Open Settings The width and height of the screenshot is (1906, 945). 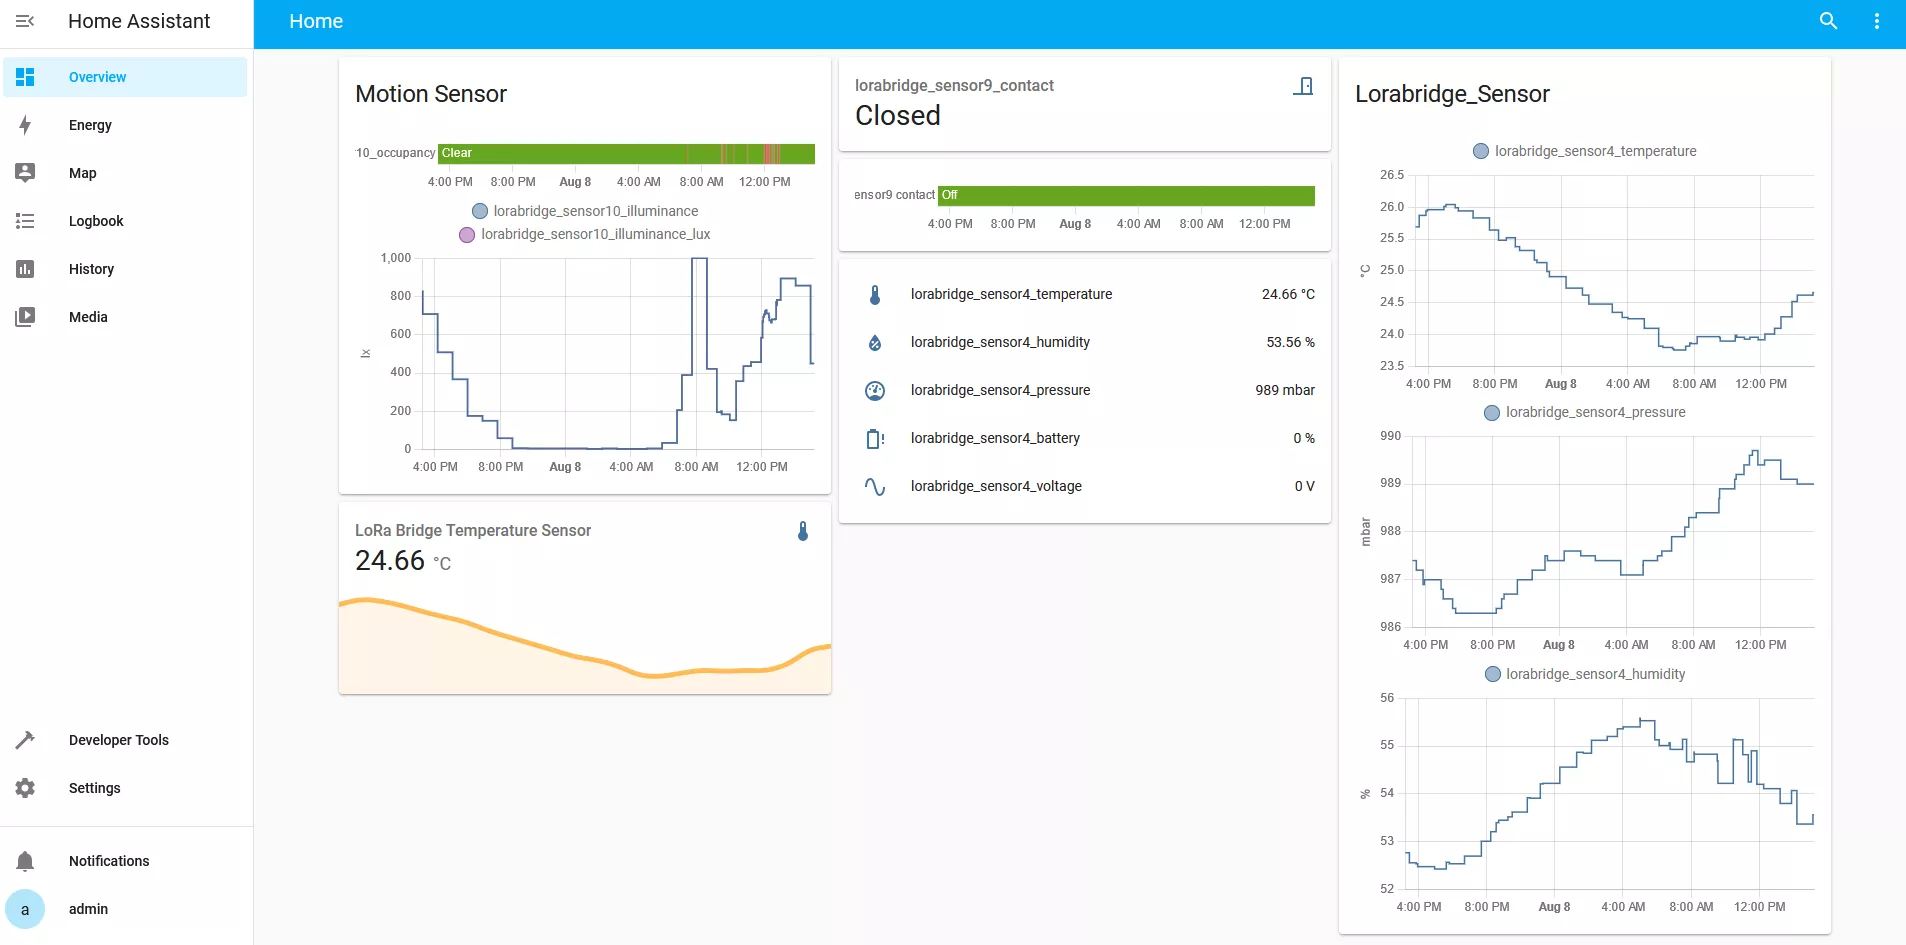[x=95, y=788]
